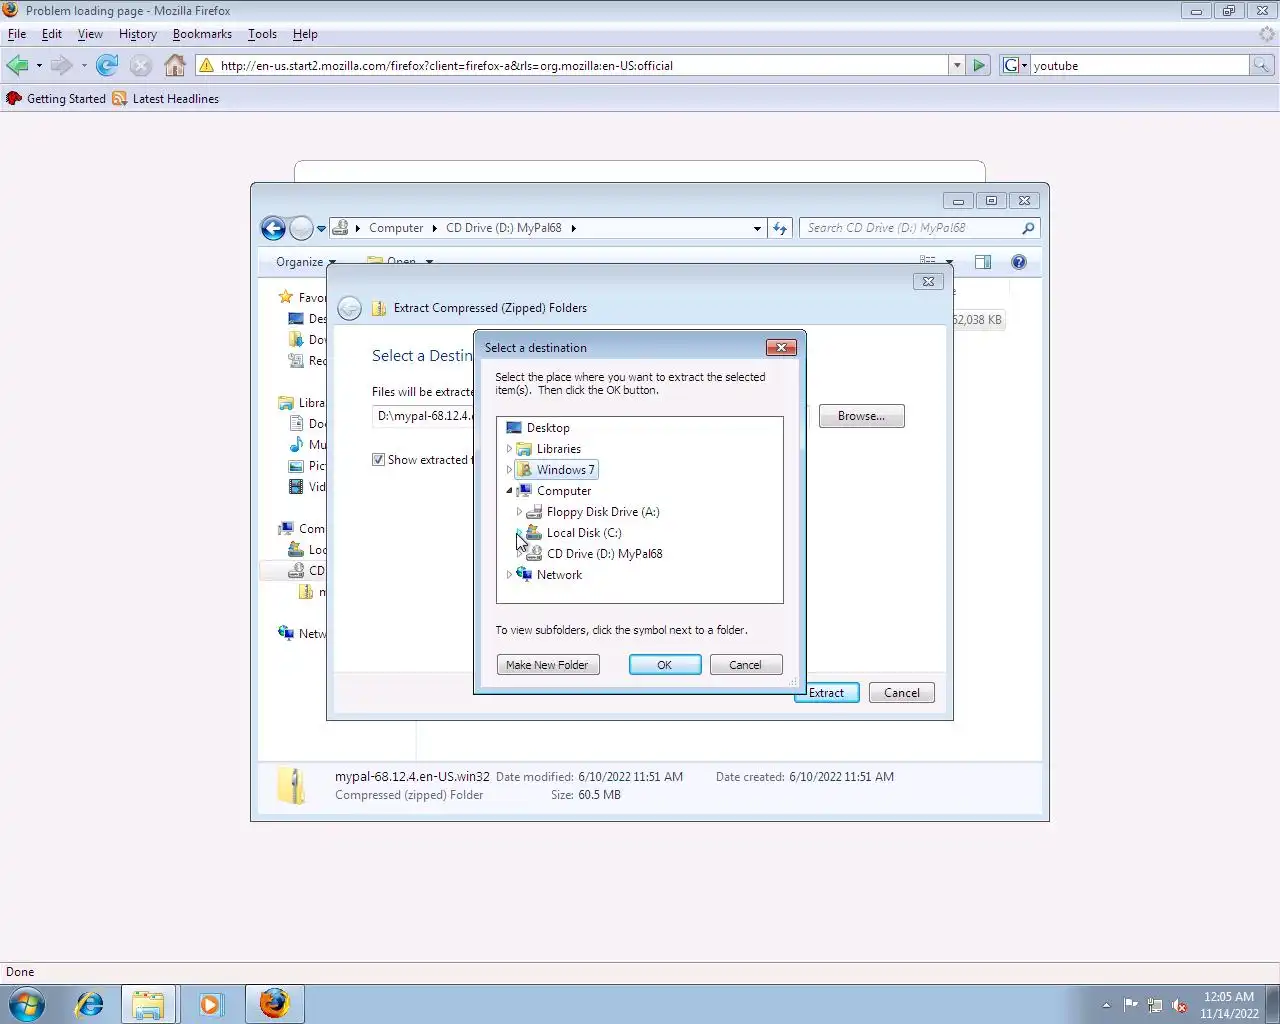The width and height of the screenshot is (1280, 1024).
Task: Open the View menu
Action: point(90,34)
